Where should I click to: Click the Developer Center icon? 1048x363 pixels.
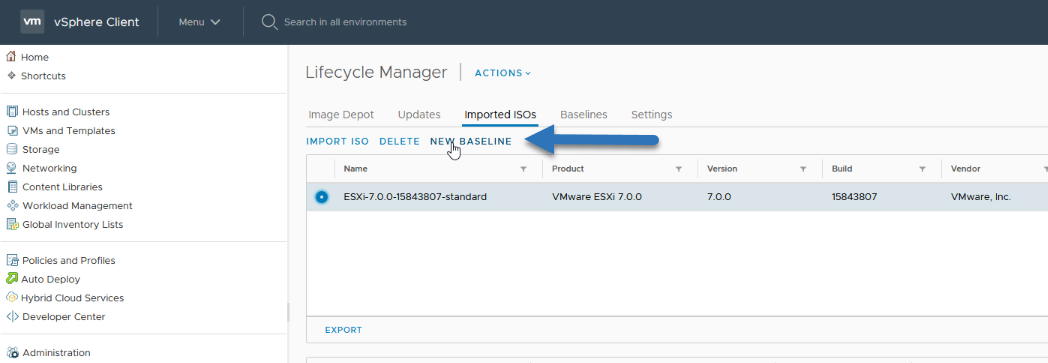(x=11, y=316)
